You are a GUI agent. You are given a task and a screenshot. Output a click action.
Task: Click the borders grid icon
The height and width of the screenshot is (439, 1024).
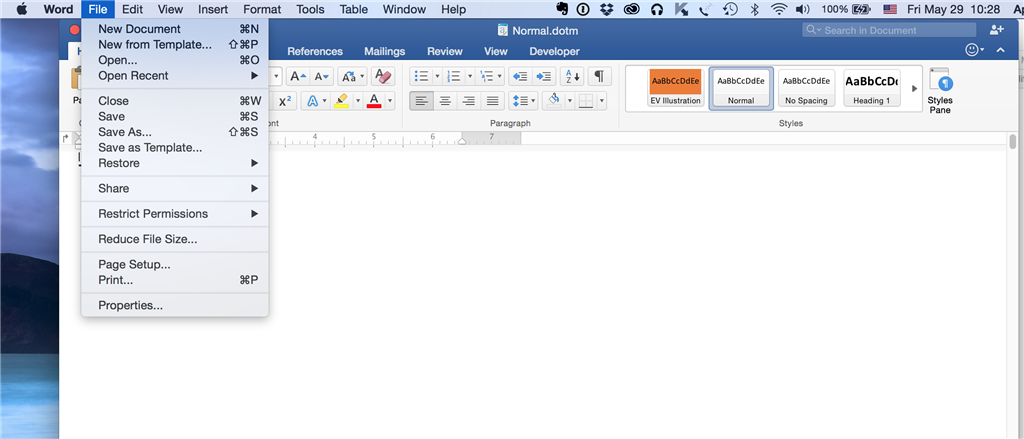coord(586,101)
